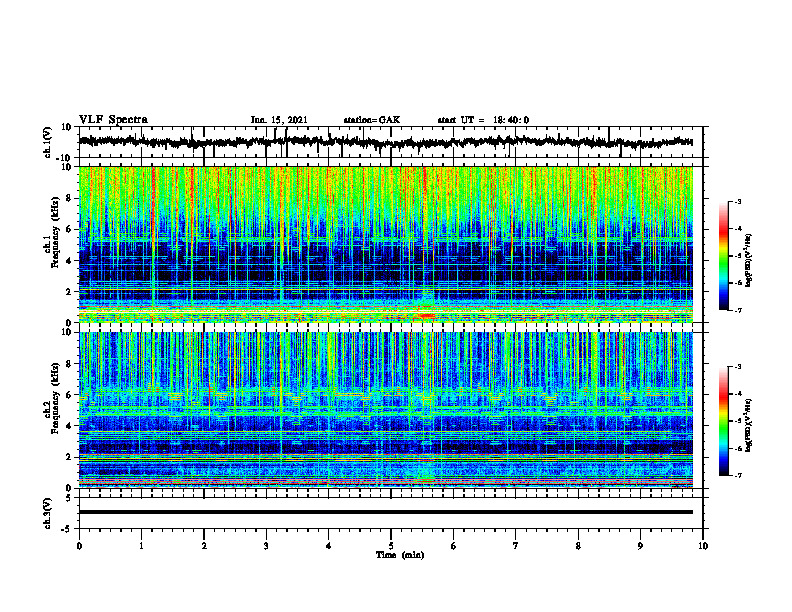
Task: Click the "ch.3(V)" axis label
Action: [x=48, y=514]
